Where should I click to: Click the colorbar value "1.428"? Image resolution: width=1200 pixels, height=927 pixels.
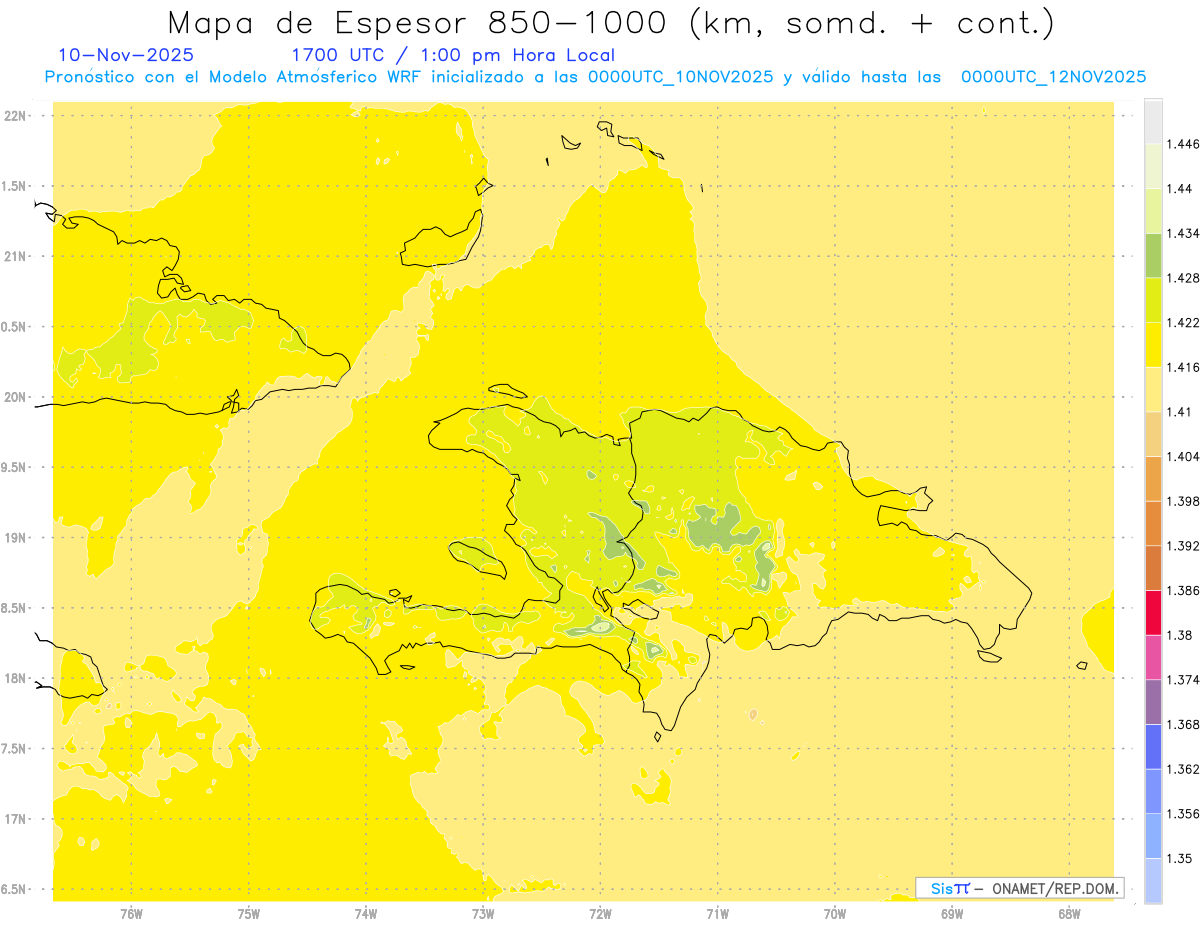pyautogui.click(x=1182, y=278)
